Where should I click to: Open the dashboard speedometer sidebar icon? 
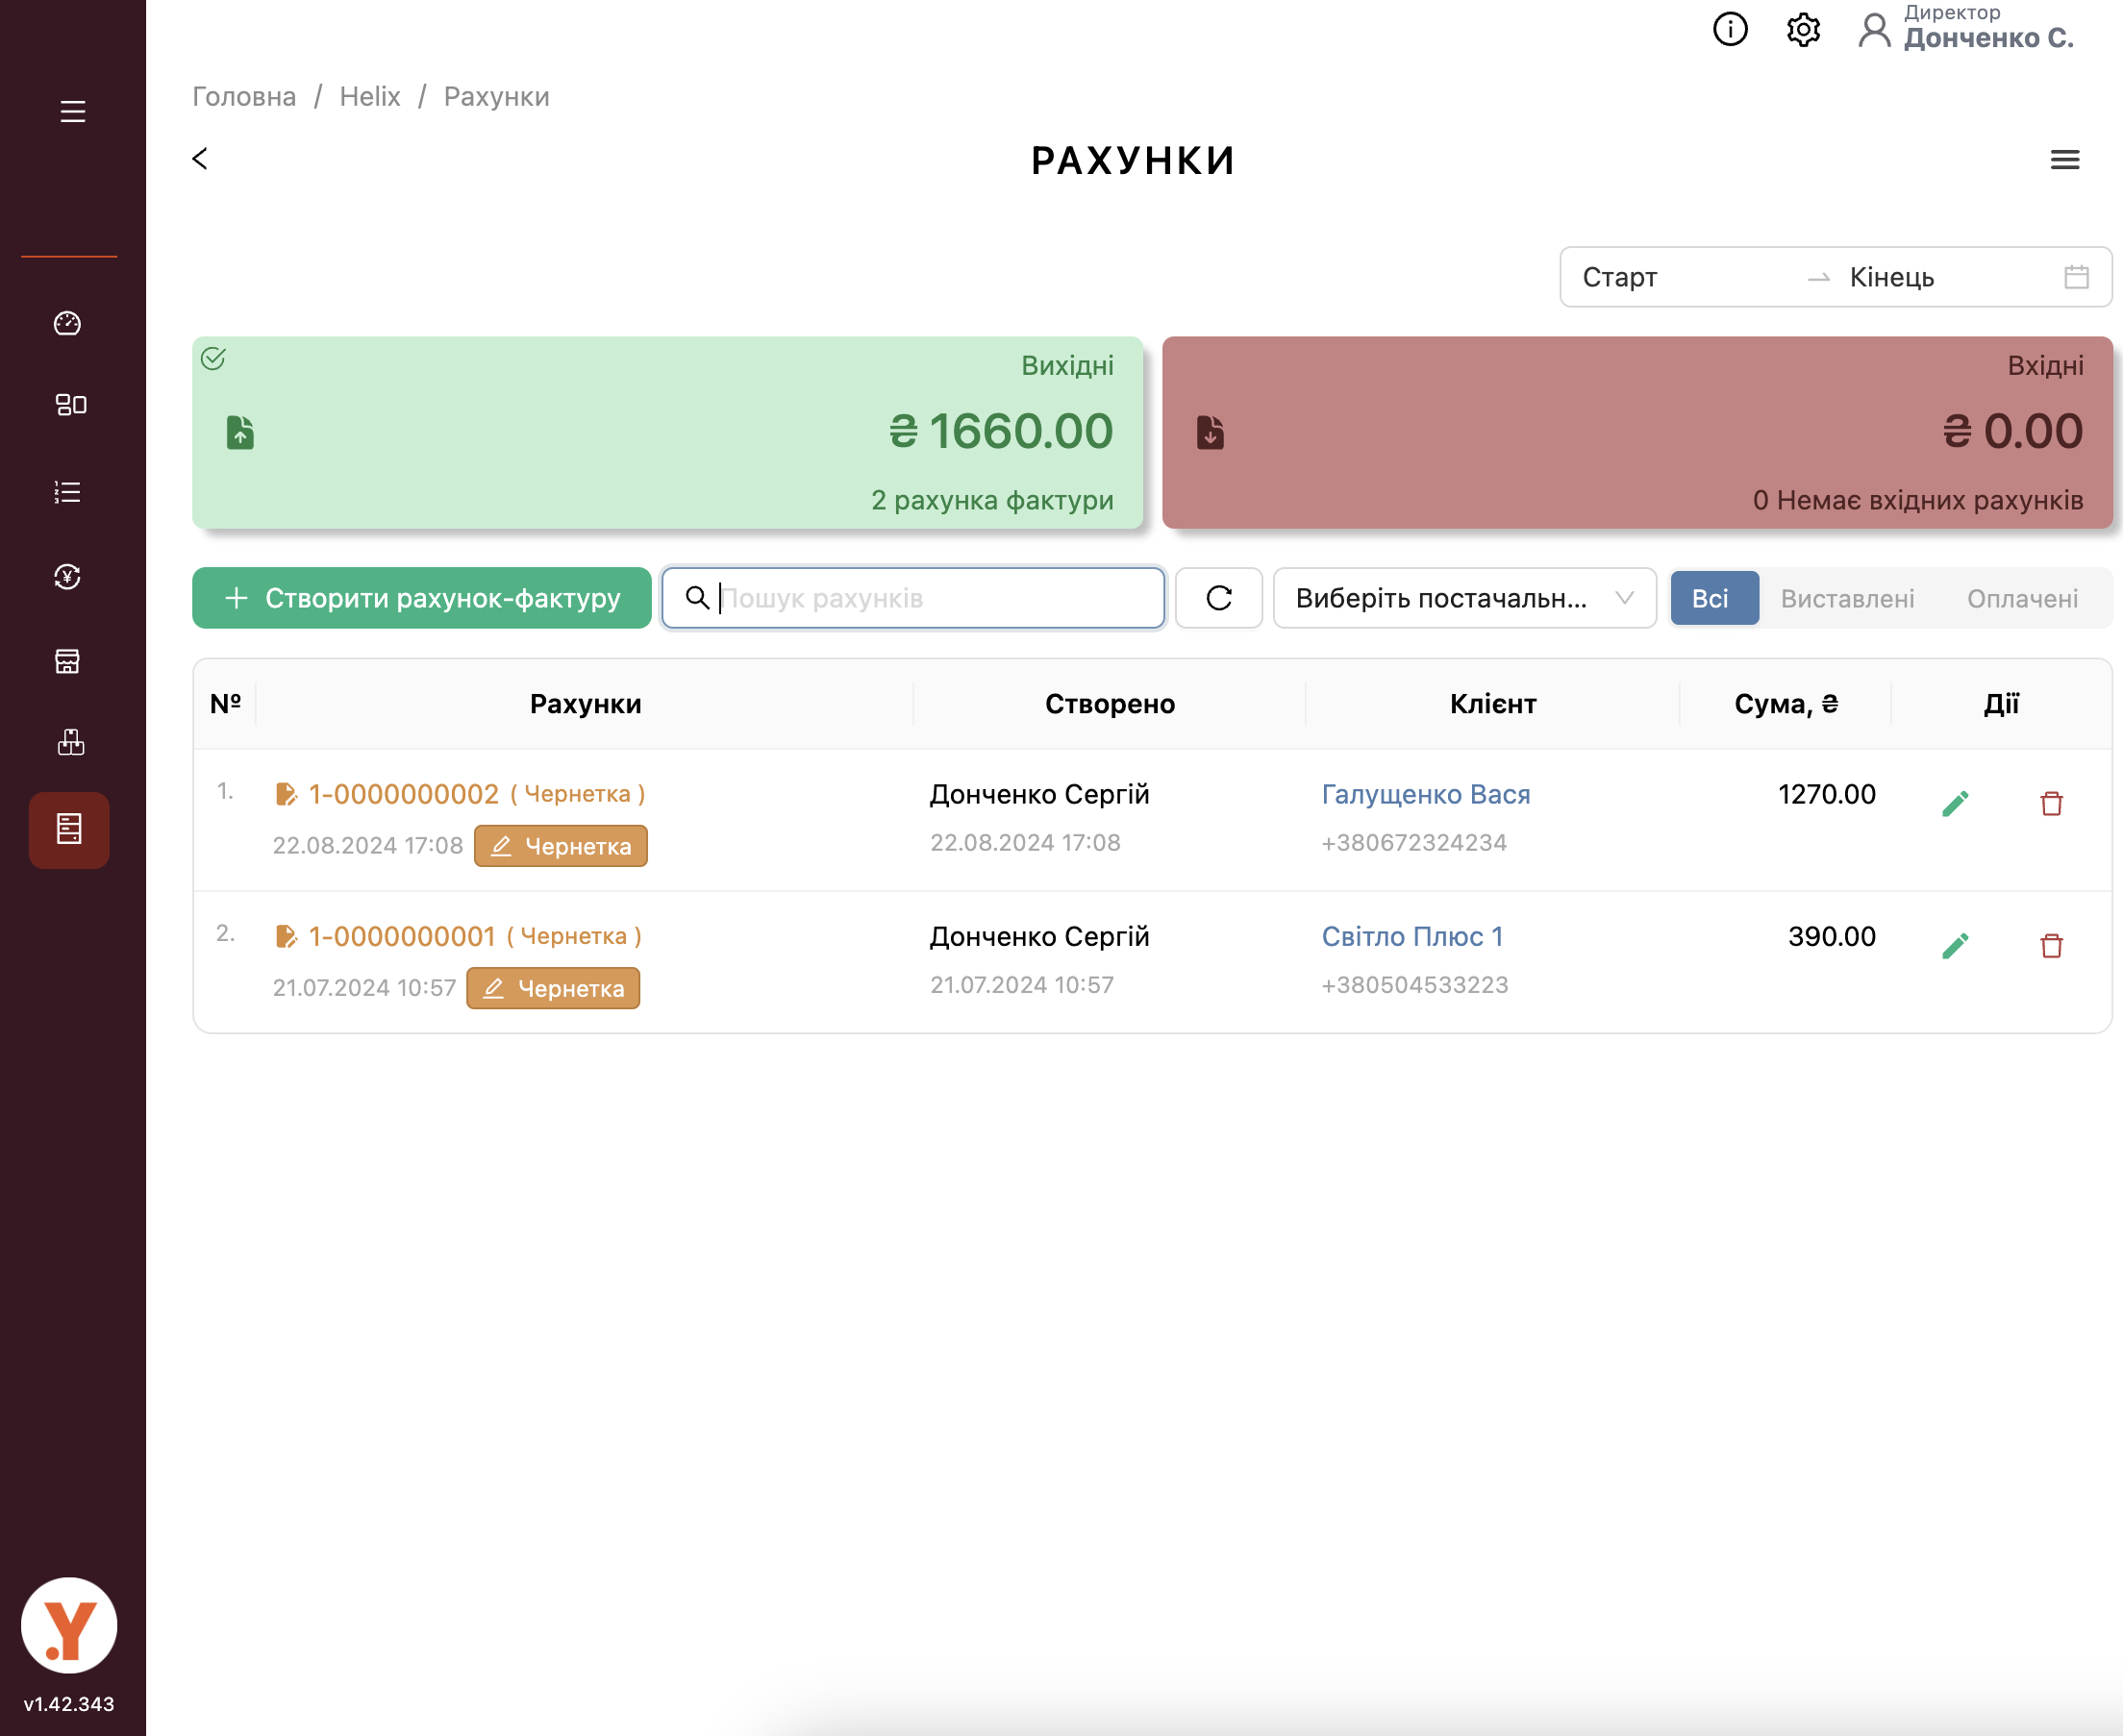click(67, 323)
